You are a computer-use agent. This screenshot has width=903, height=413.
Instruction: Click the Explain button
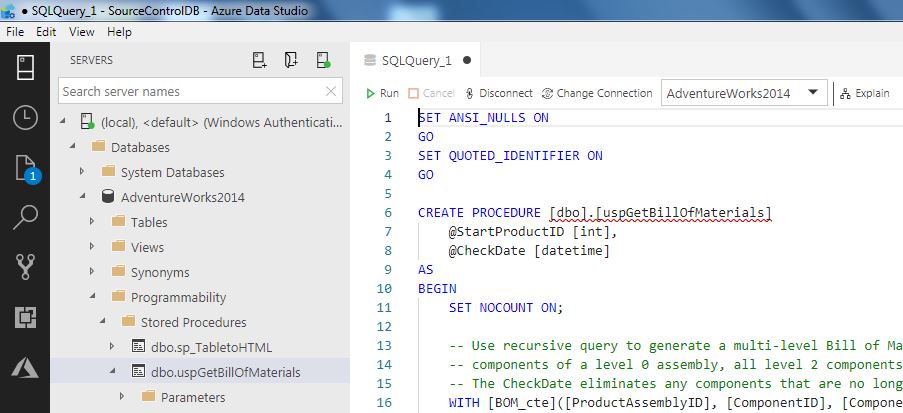click(x=864, y=93)
